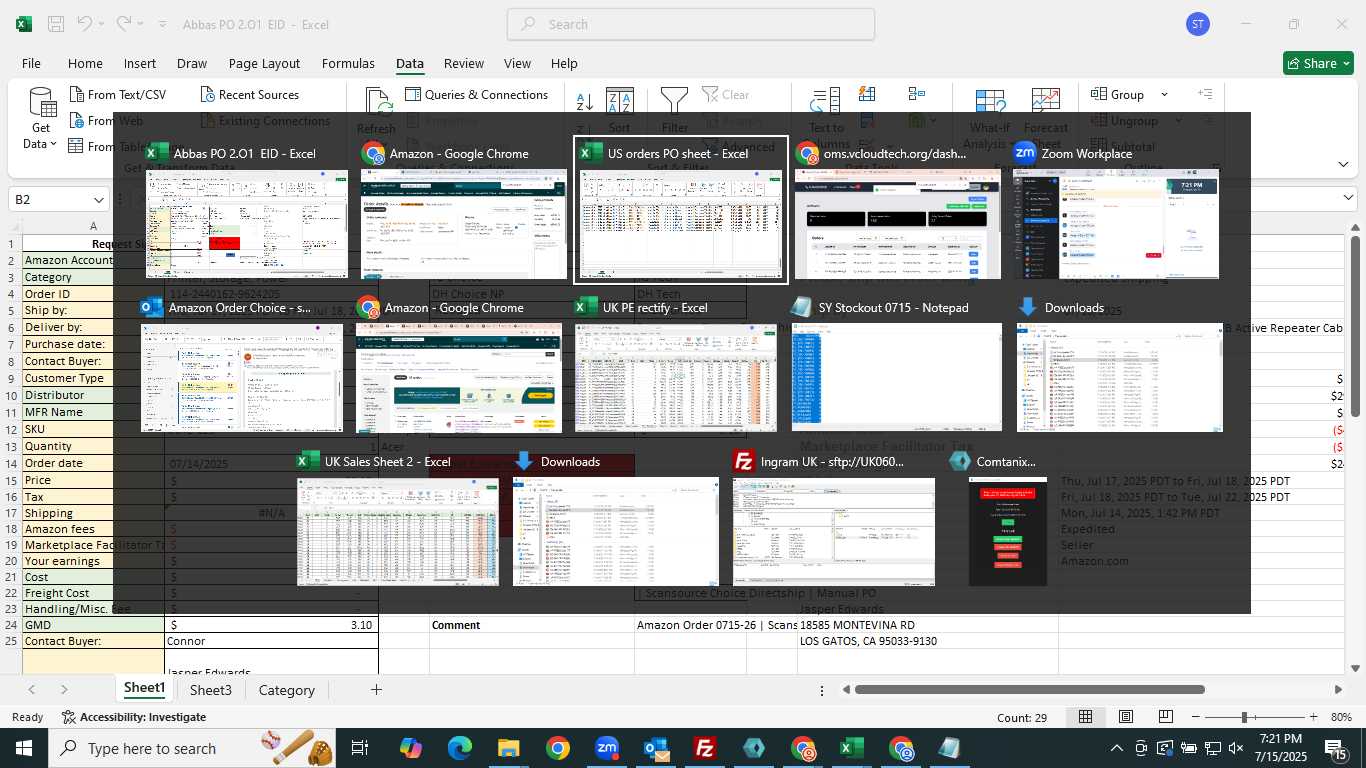Screen dimensions: 1366x768
Task: Add a new sheet with plus icon
Action: [376, 690]
